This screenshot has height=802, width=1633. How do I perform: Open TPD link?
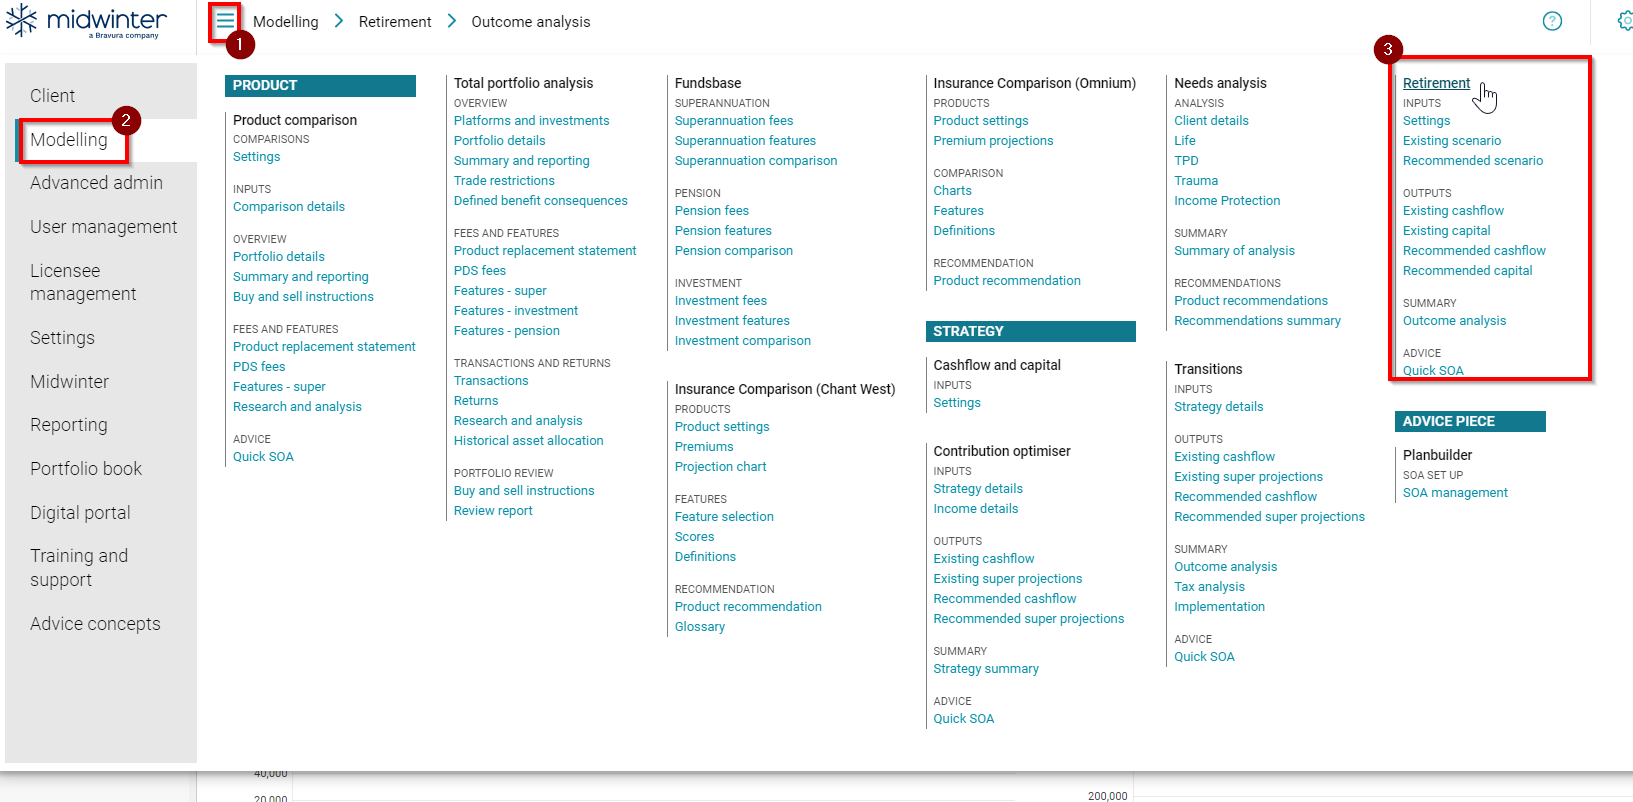tap(1186, 161)
